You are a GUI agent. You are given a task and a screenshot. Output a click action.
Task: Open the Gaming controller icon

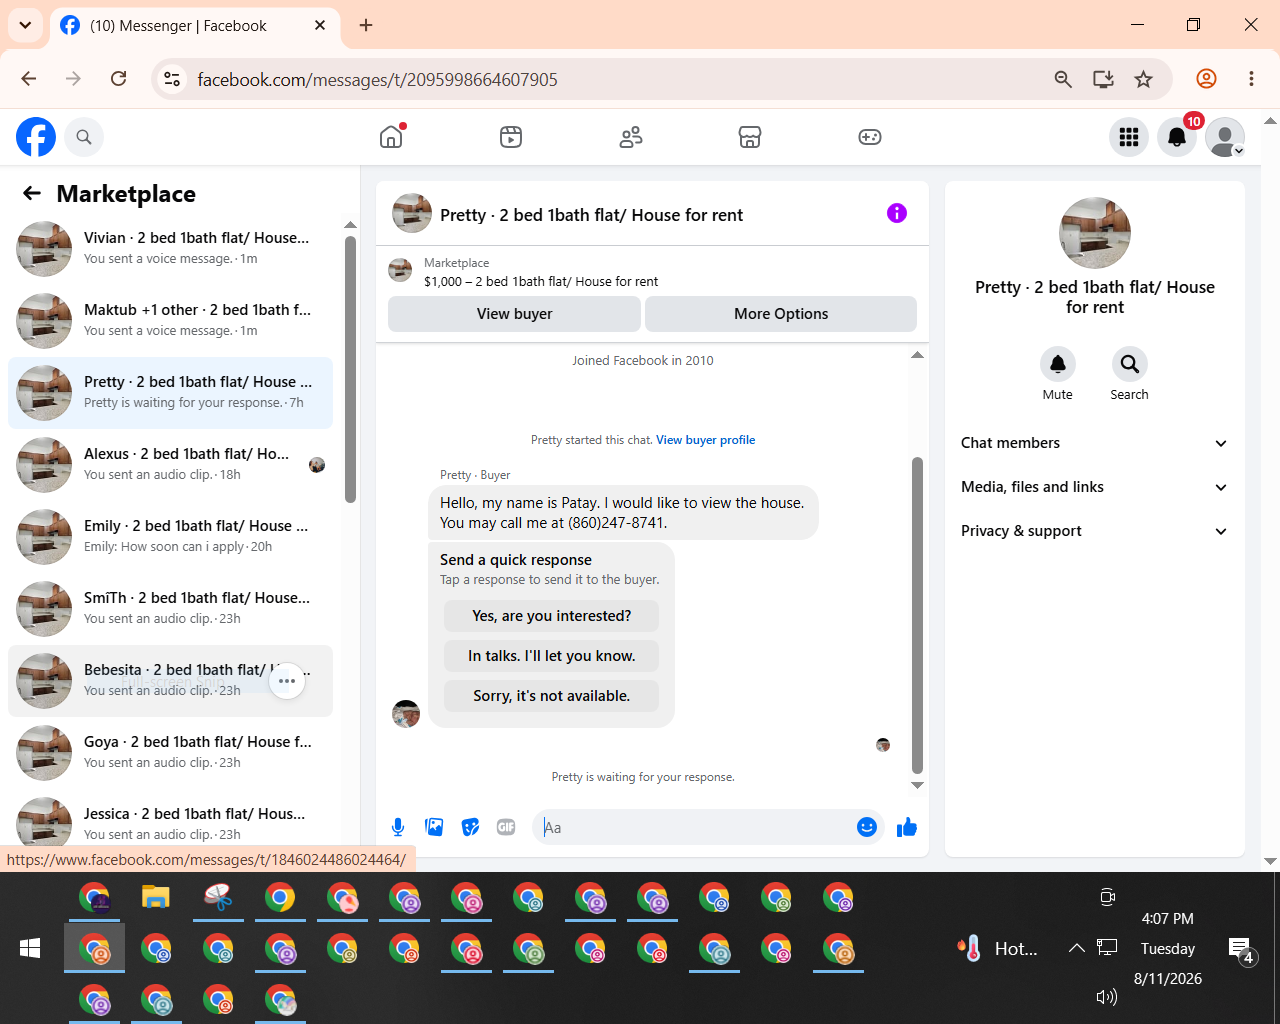click(x=870, y=137)
